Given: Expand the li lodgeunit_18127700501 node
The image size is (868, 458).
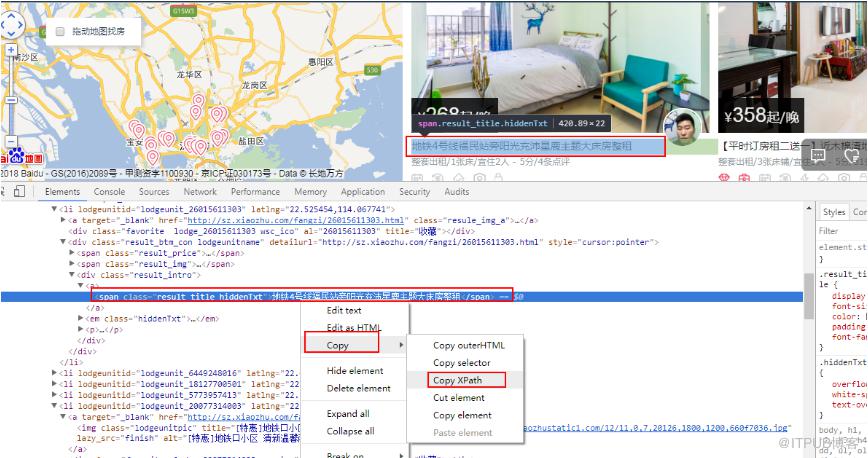Looking at the screenshot, I should (x=54, y=384).
